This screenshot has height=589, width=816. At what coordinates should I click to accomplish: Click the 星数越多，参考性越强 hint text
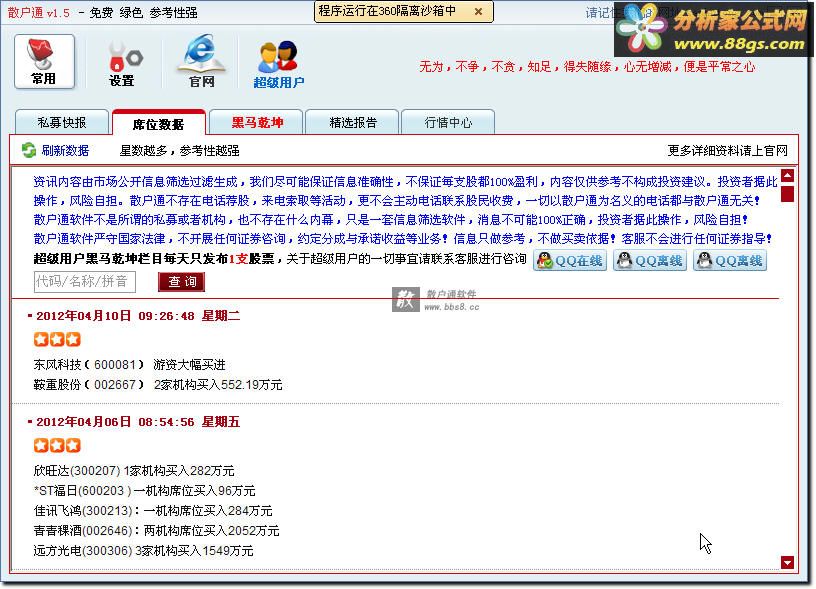tap(180, 151)
